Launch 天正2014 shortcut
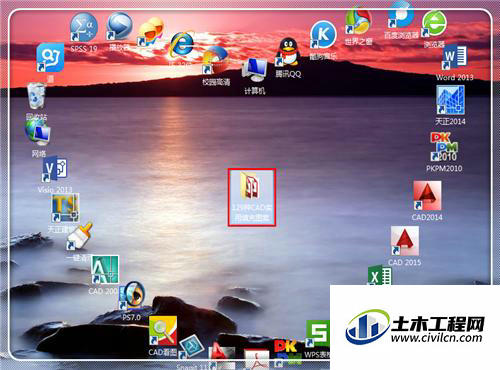Screen dimensions: 500x370 pos(450,100)
